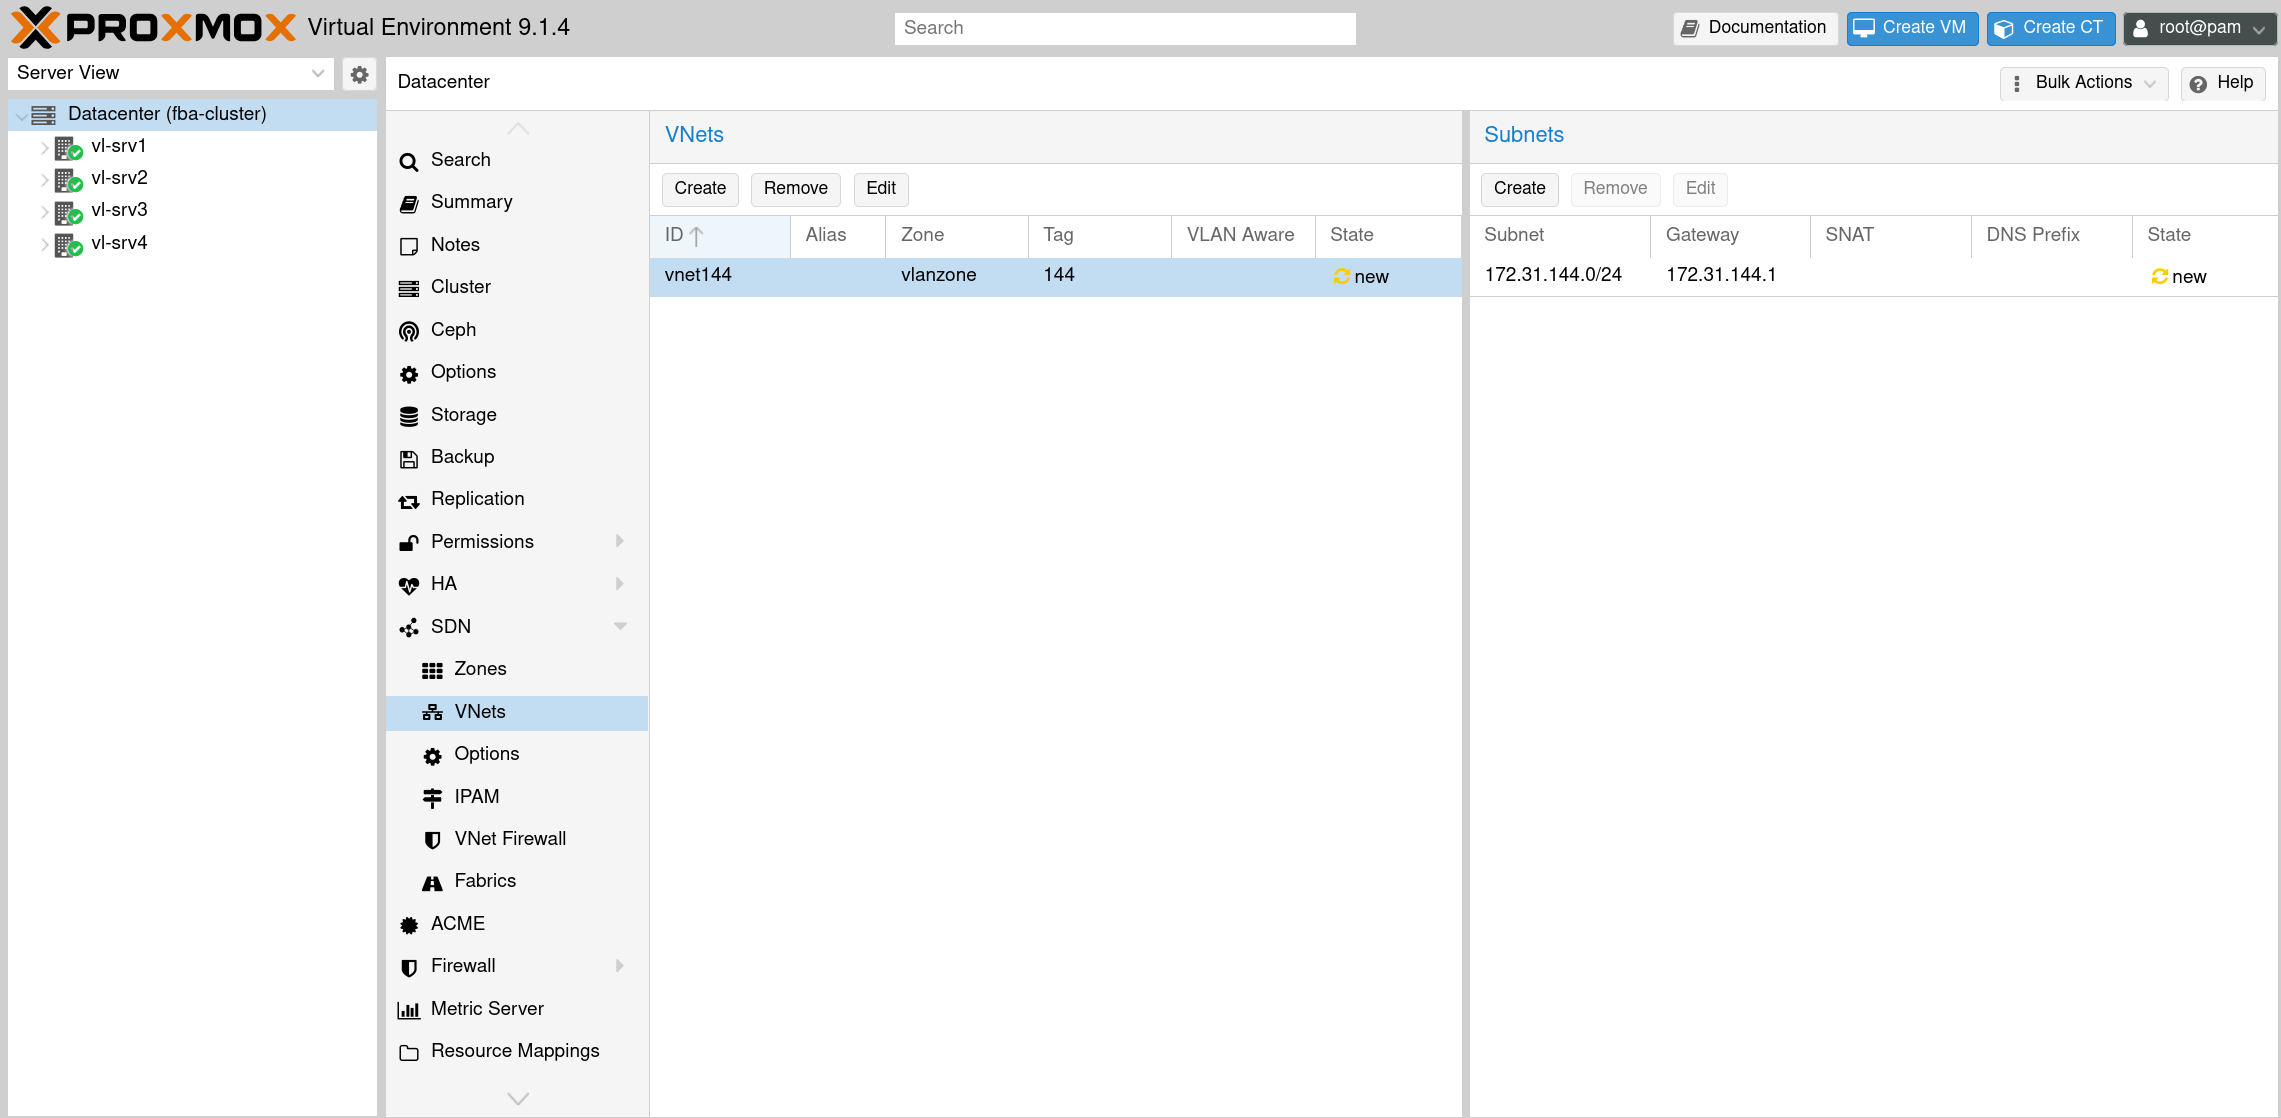Click the Zones grid icon

(x=432, y=671)
